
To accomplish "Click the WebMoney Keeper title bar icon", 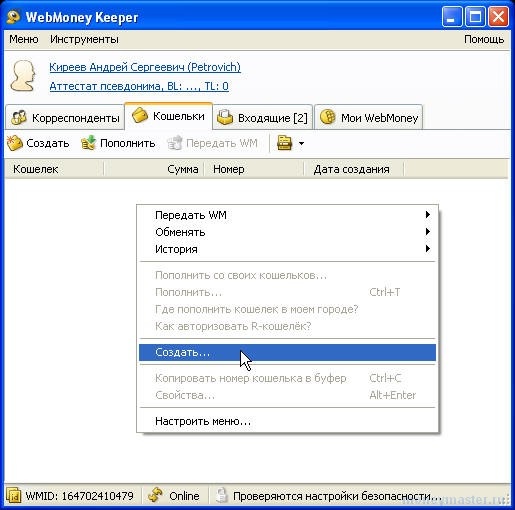I will pyautogui.click(x=13, y=17).
